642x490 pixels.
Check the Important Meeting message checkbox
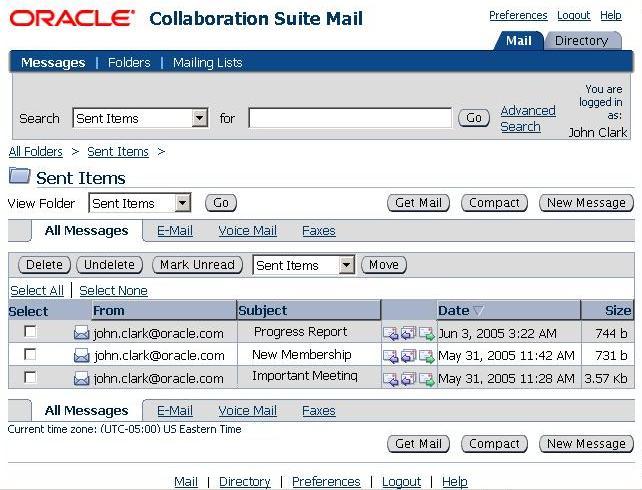(30, 377)
